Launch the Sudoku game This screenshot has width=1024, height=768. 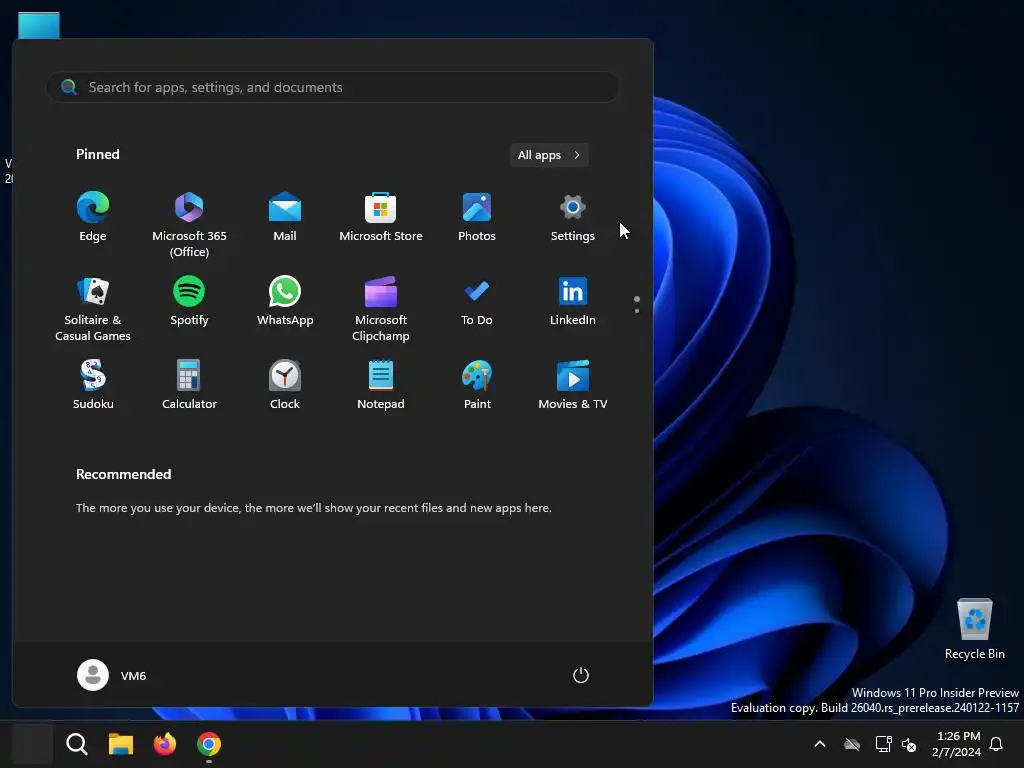pos(93,385)
